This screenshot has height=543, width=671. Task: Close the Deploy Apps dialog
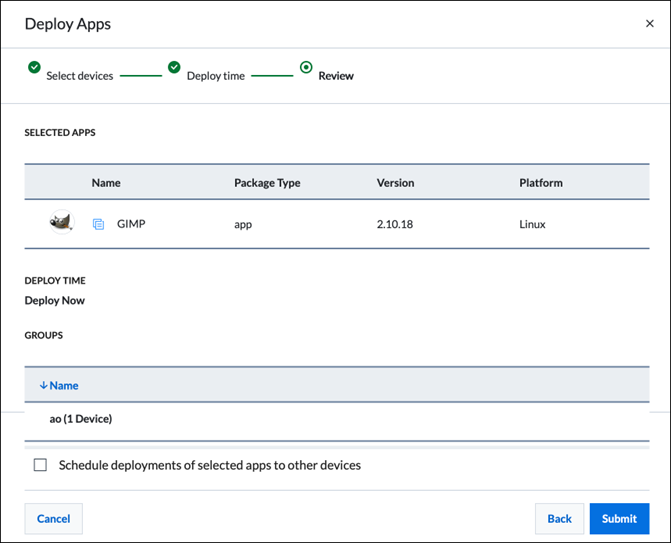point(649,24)
